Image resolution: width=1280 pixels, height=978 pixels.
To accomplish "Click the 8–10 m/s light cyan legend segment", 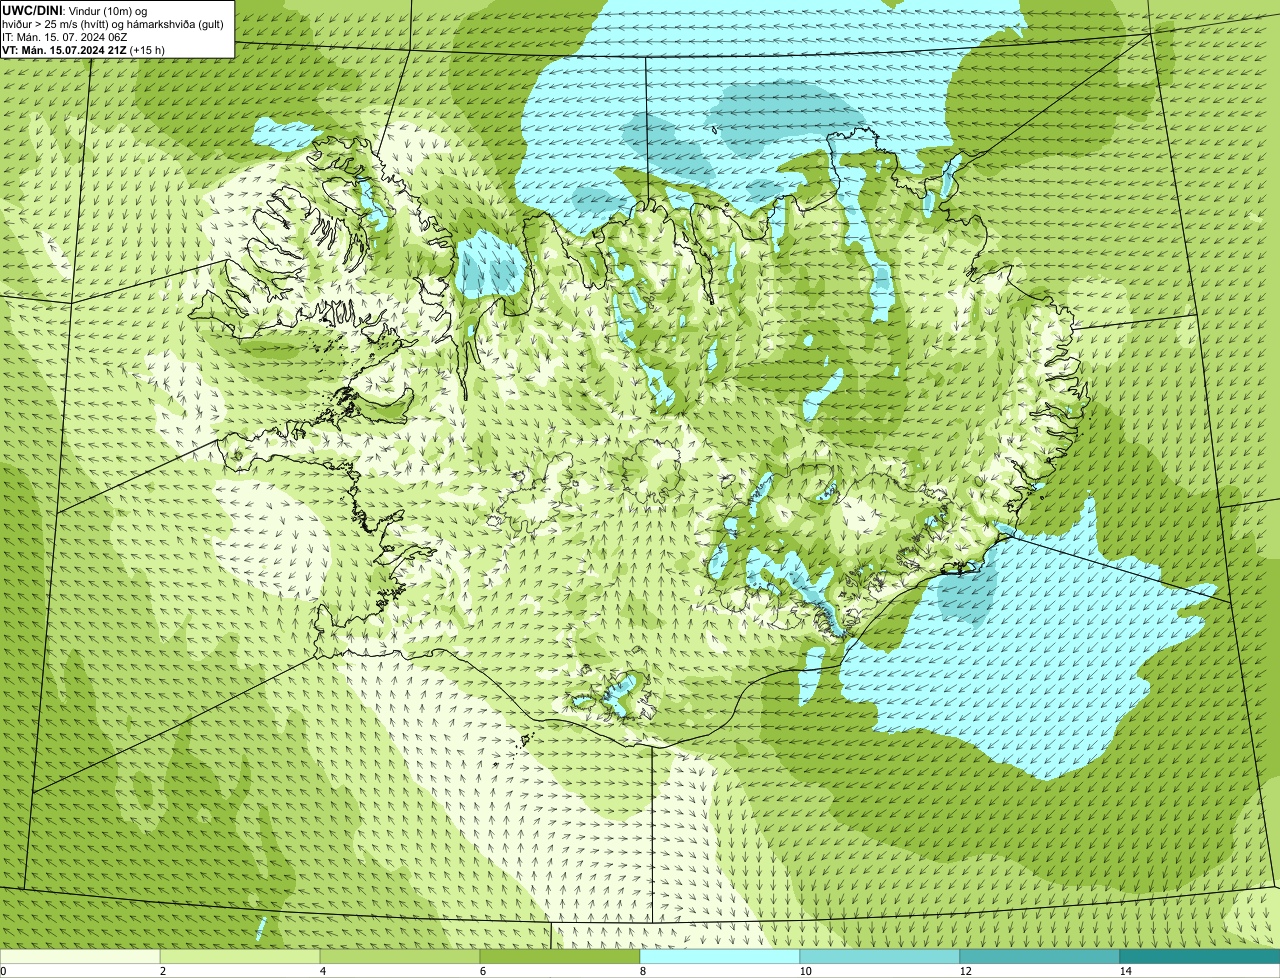I will 720,956.
